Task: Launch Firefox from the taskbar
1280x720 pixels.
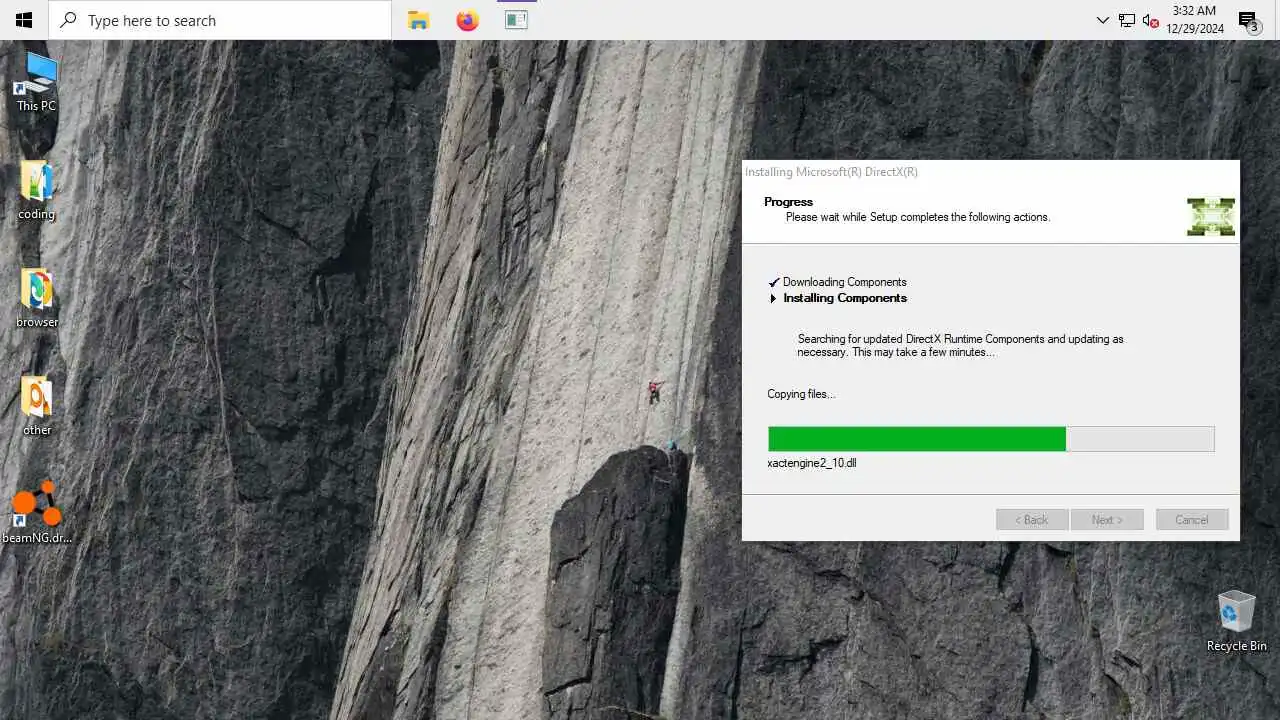Action: (x=467, y=20)
